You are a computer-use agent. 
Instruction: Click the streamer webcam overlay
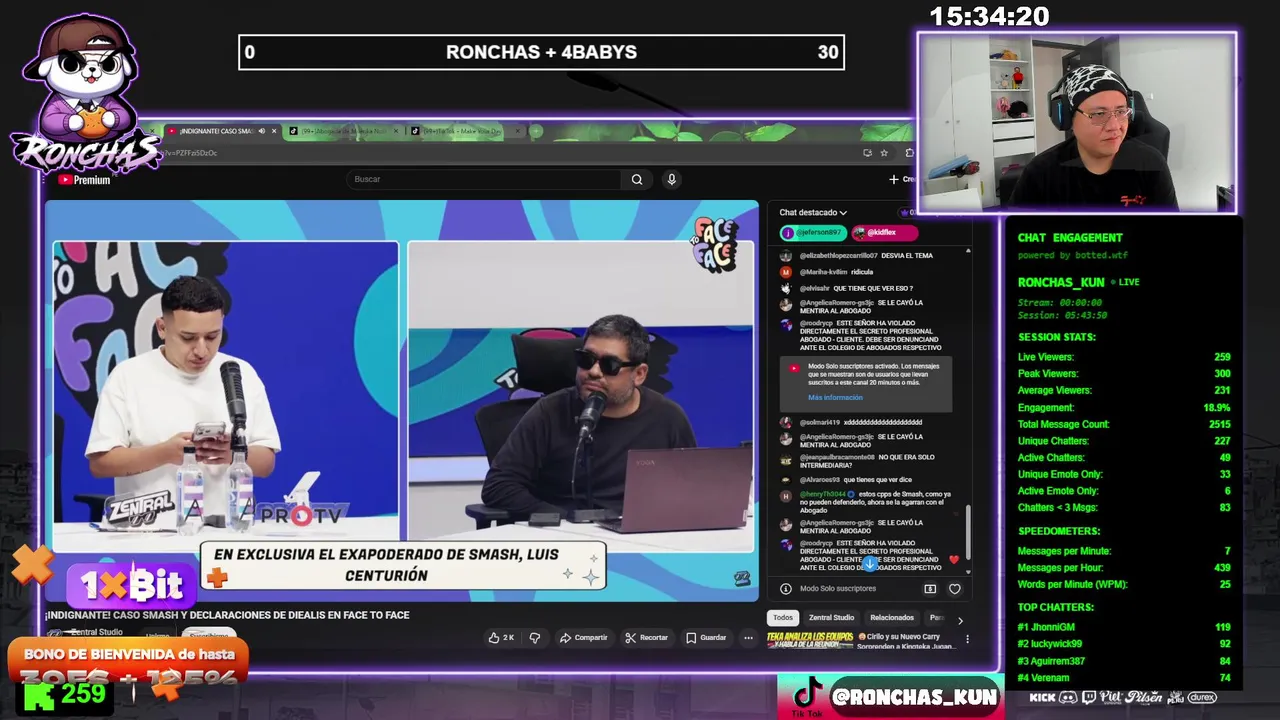pos(1077,123)
